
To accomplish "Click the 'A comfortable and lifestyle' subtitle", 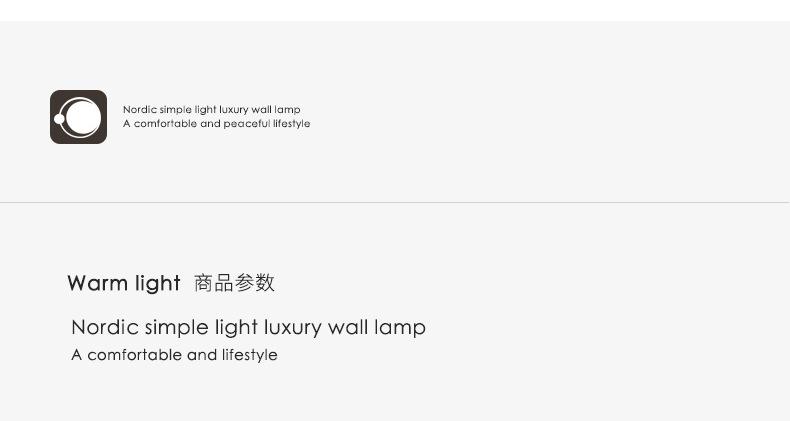I will (x=174, y=355).
